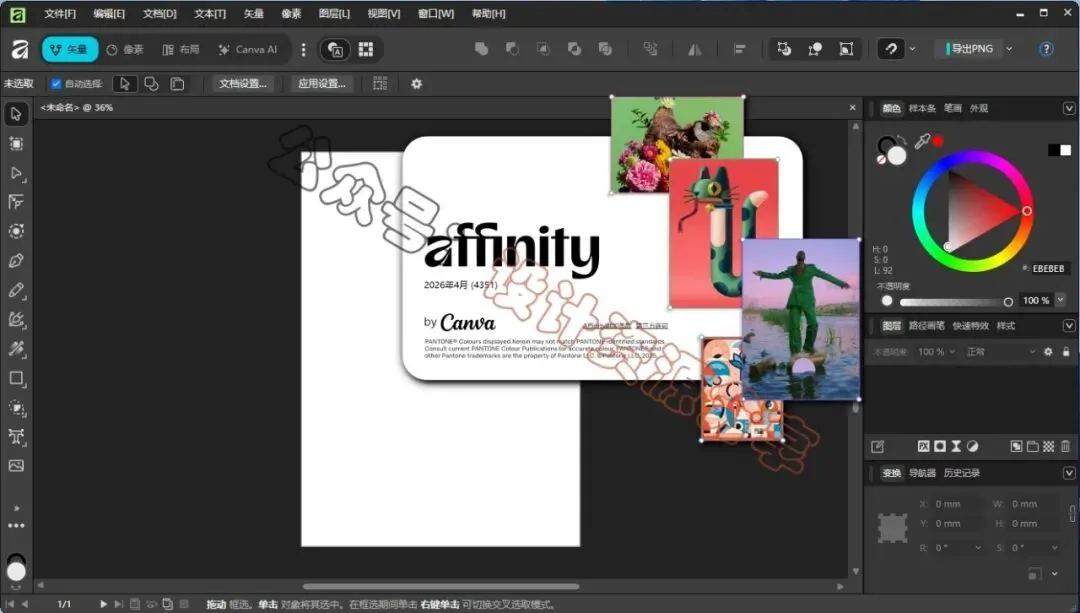Toggle the 自动选择 checkbox
Screen dimensions: 1080x613
(56, 83)
